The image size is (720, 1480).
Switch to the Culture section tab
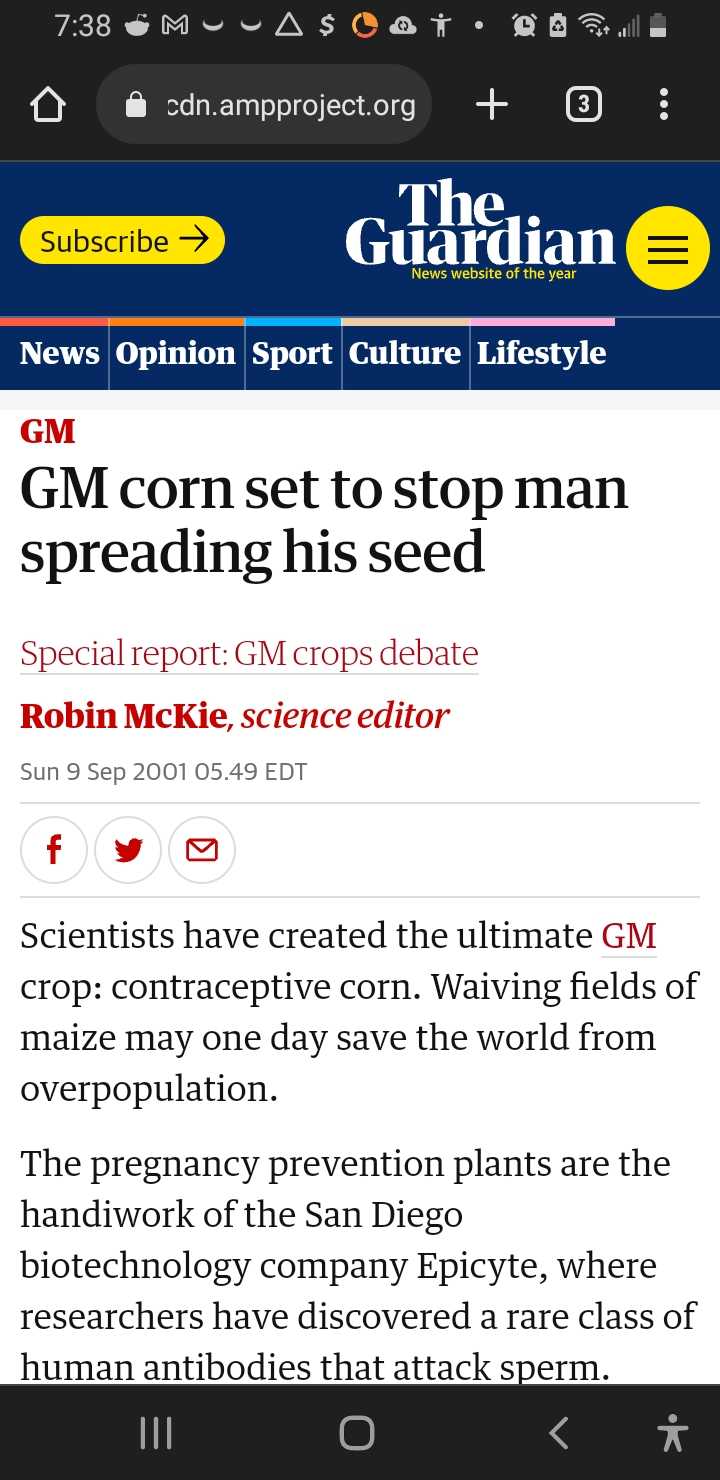click(x=405, y=353)
